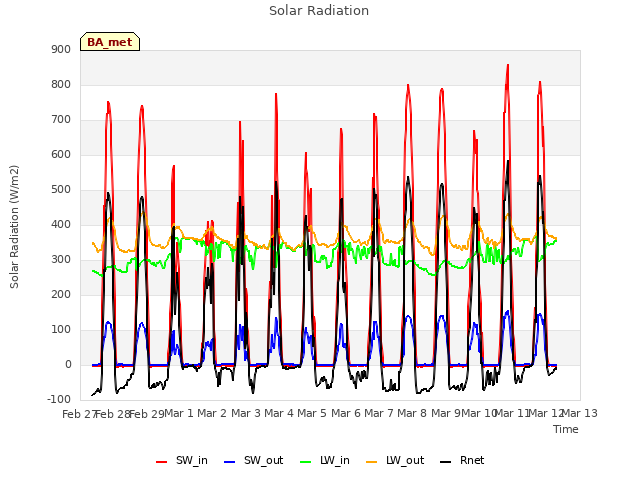Screen dimensions: 640x480
Task: Click the Mar 5 x-axis date label
Action: click(312, 413)
